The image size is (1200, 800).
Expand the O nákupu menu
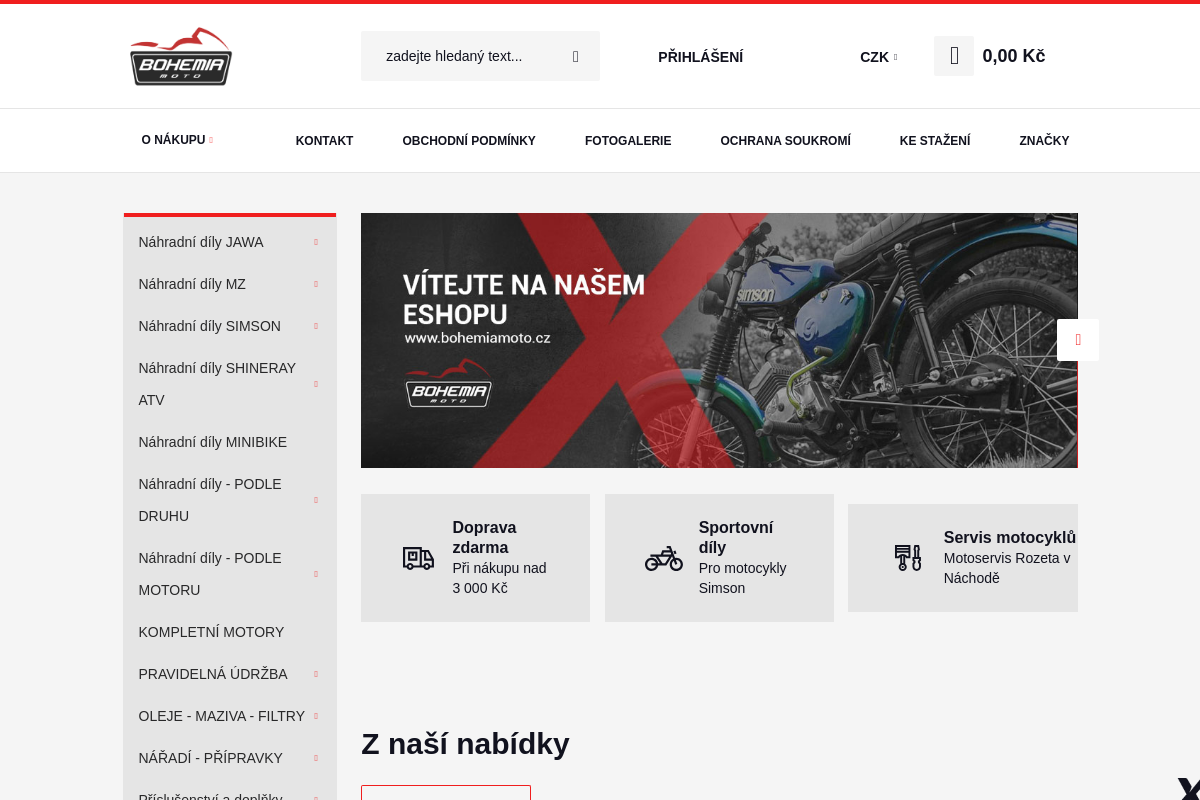pos(177,140)
